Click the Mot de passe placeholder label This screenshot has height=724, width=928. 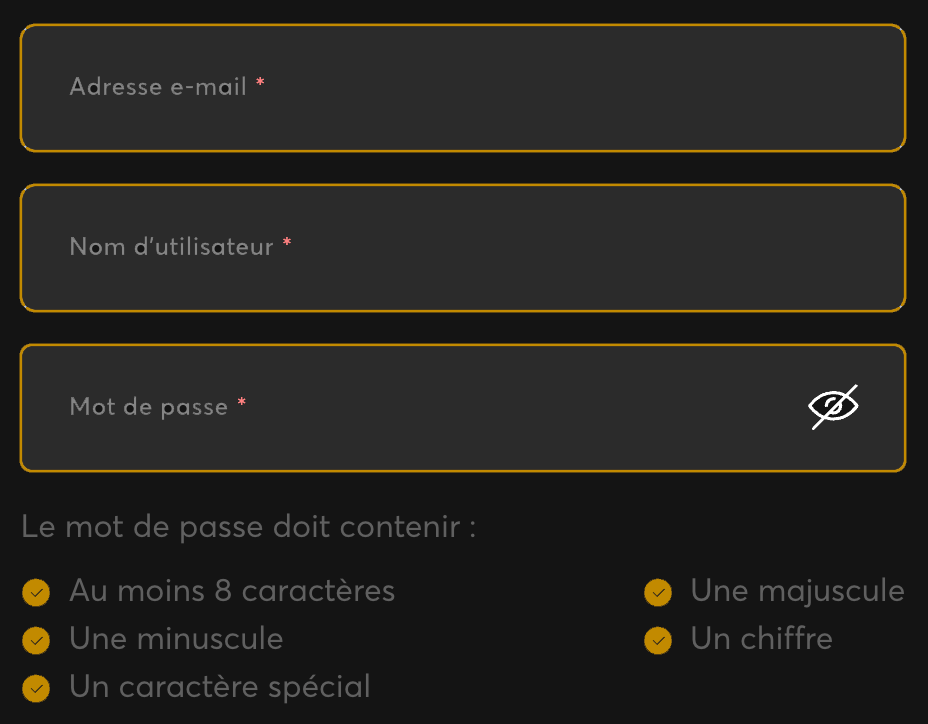coord(149,407)
